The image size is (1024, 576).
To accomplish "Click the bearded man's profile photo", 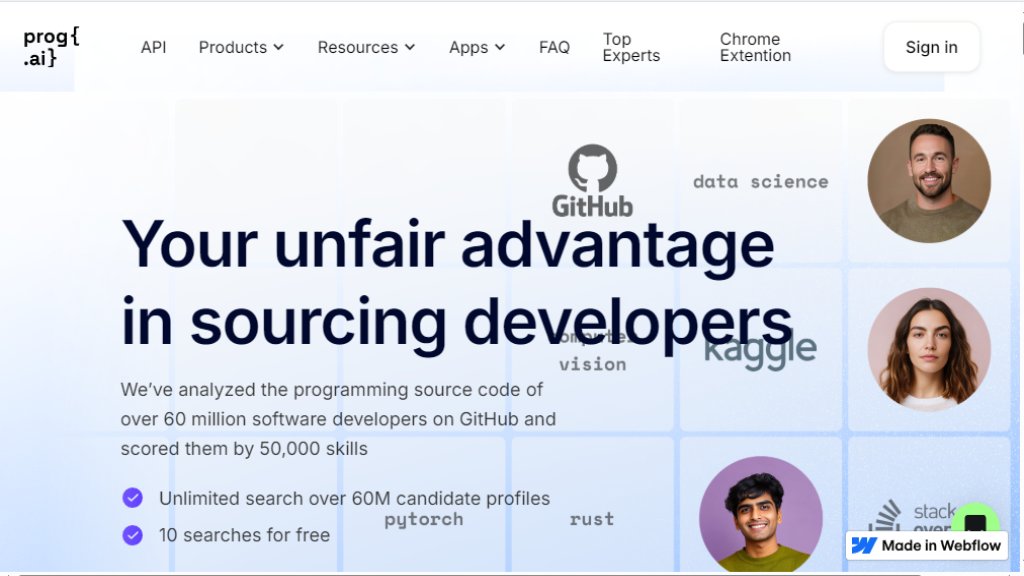I will 929,181.
